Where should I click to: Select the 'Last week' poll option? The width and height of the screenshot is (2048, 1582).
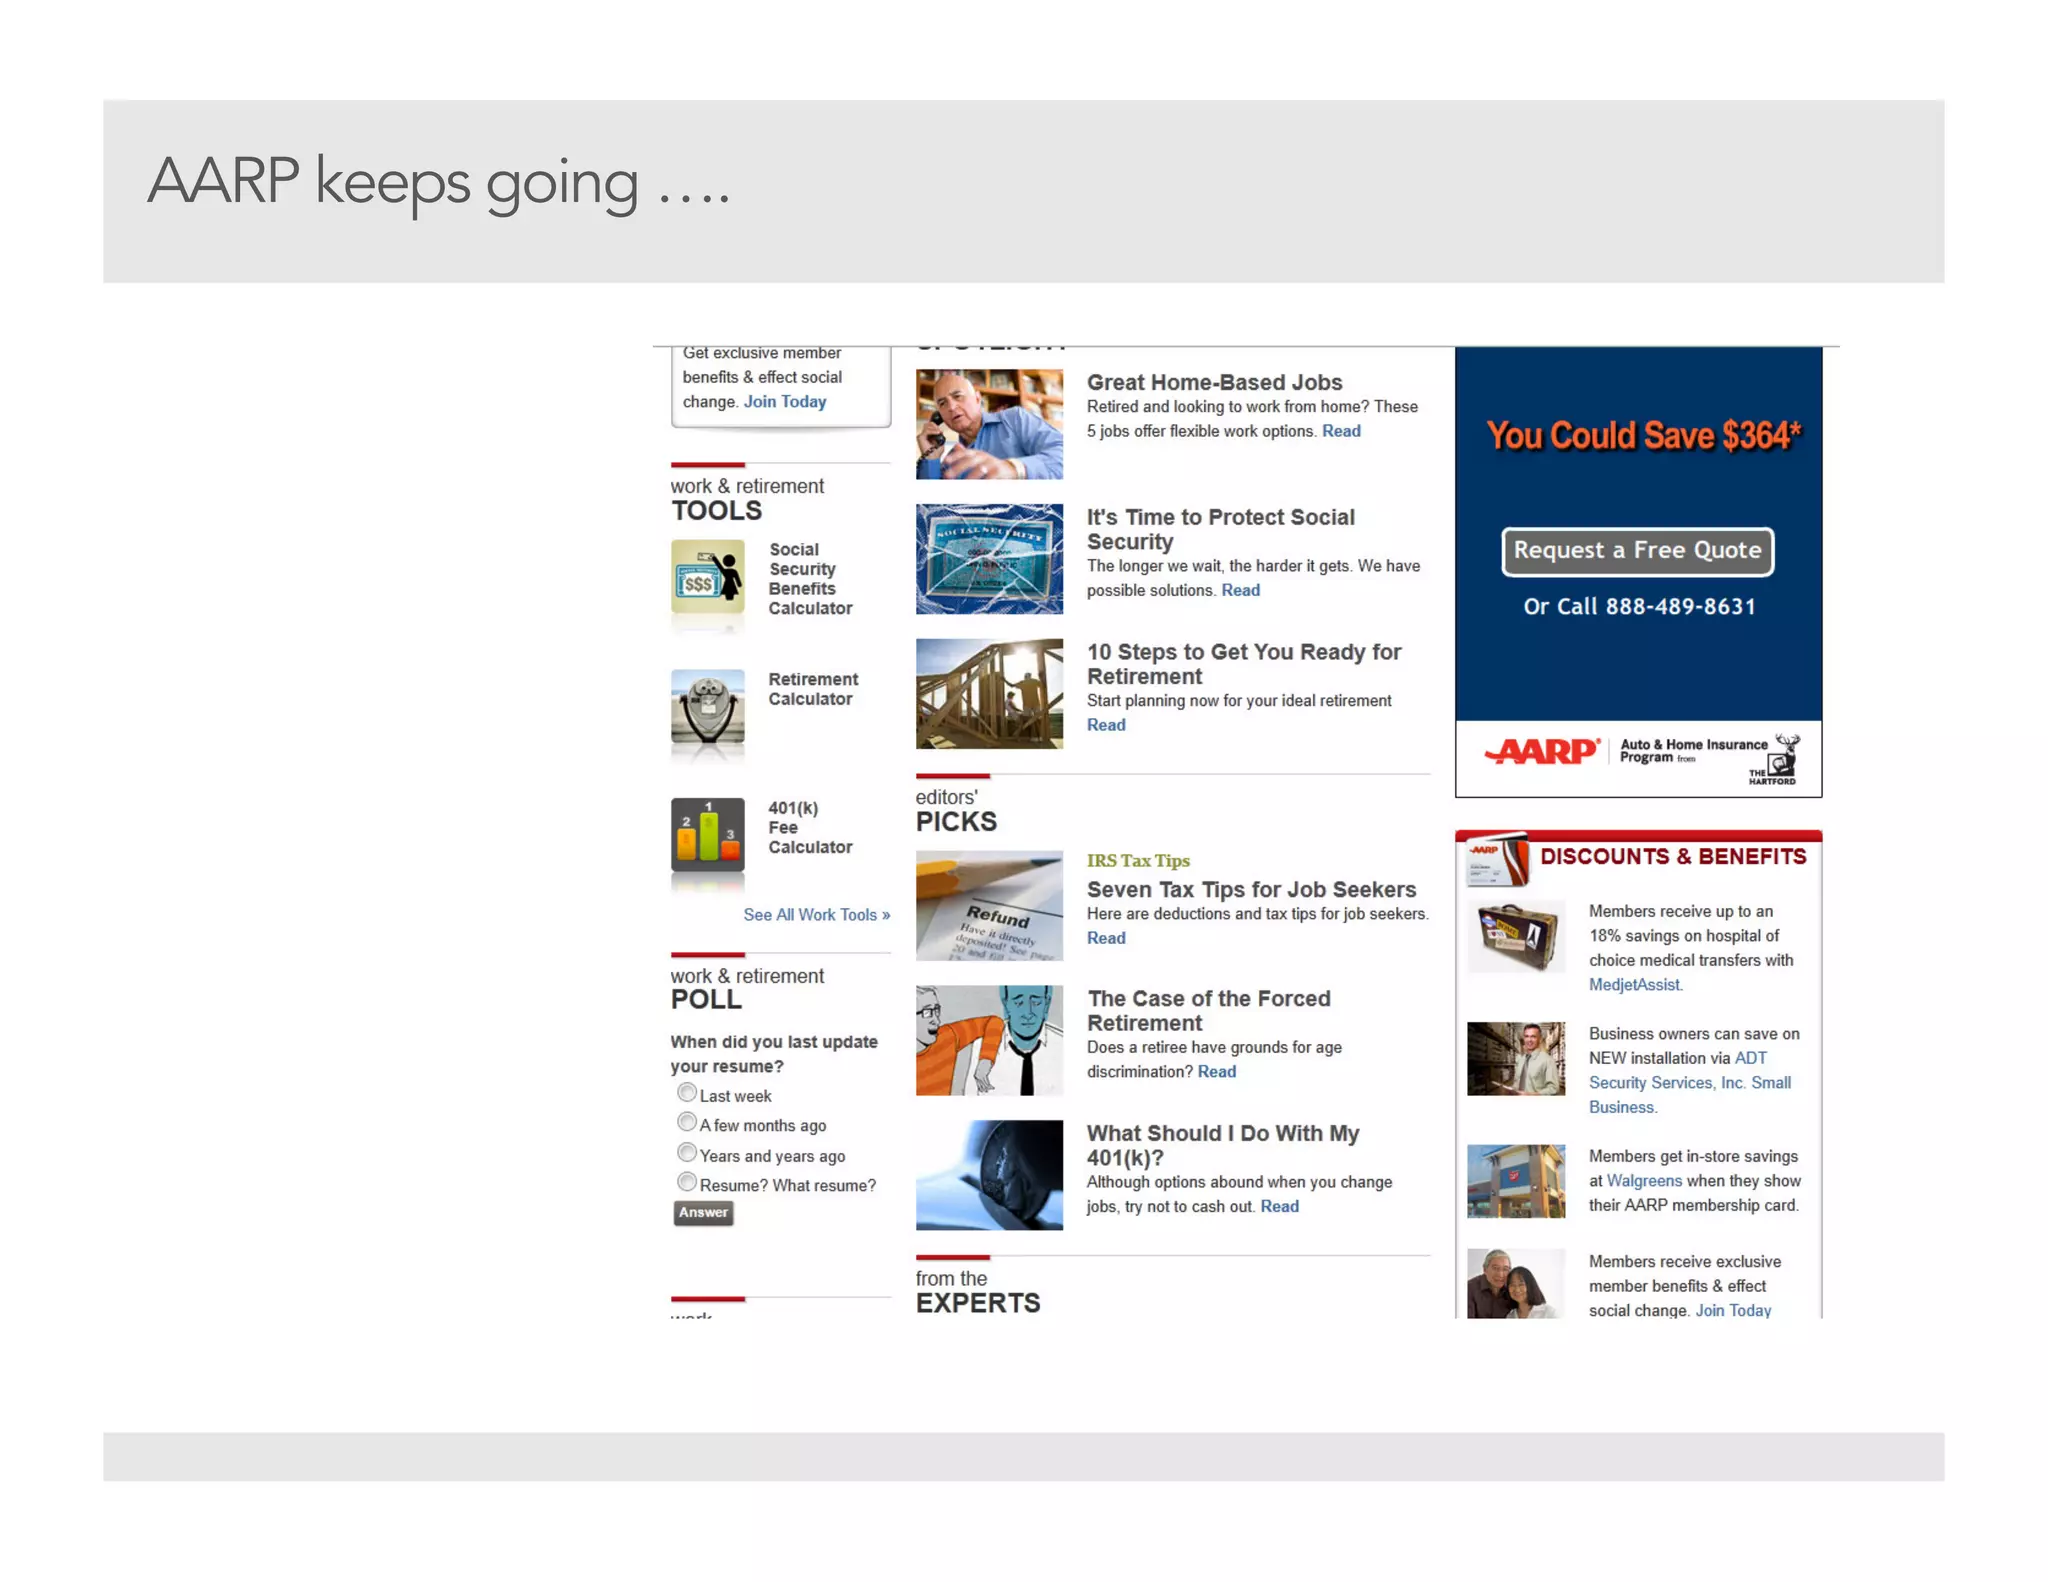[x=687, y=1093]
